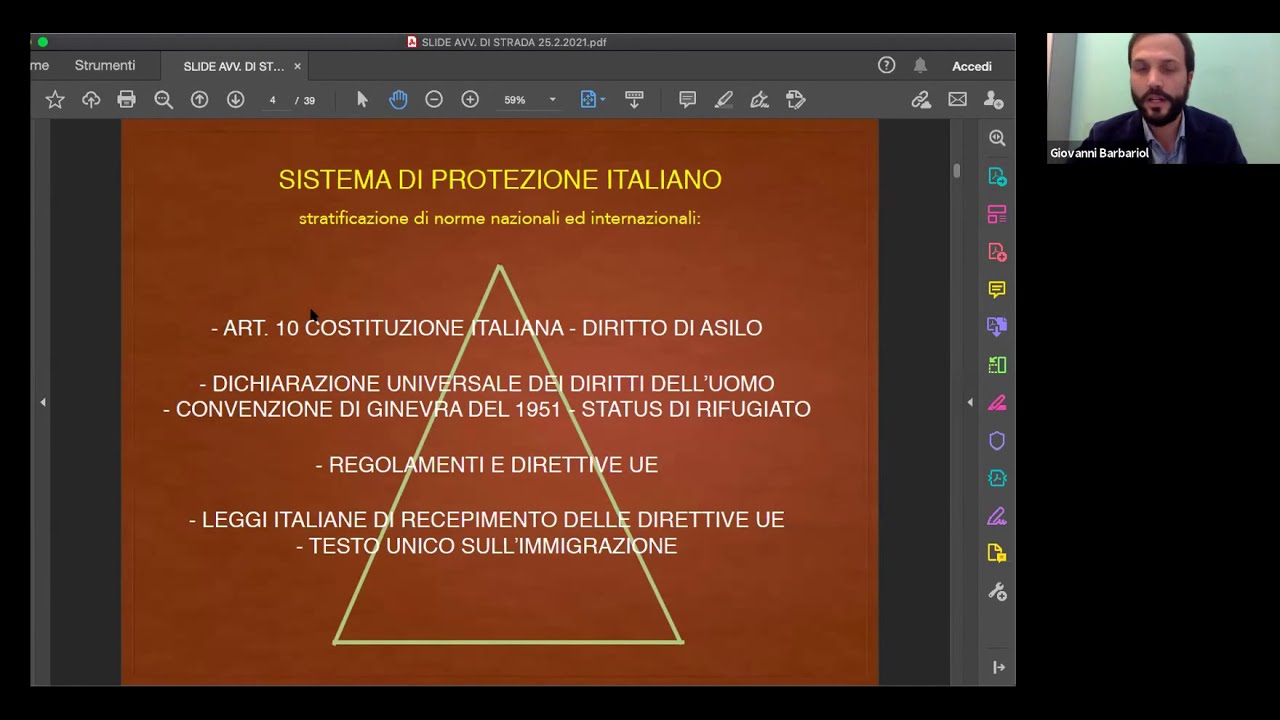Image resolution: width=1280 pixels, height=720 pixels.
Task: Switch to the Strumenti tab
Action: click(x=105, y=65)
